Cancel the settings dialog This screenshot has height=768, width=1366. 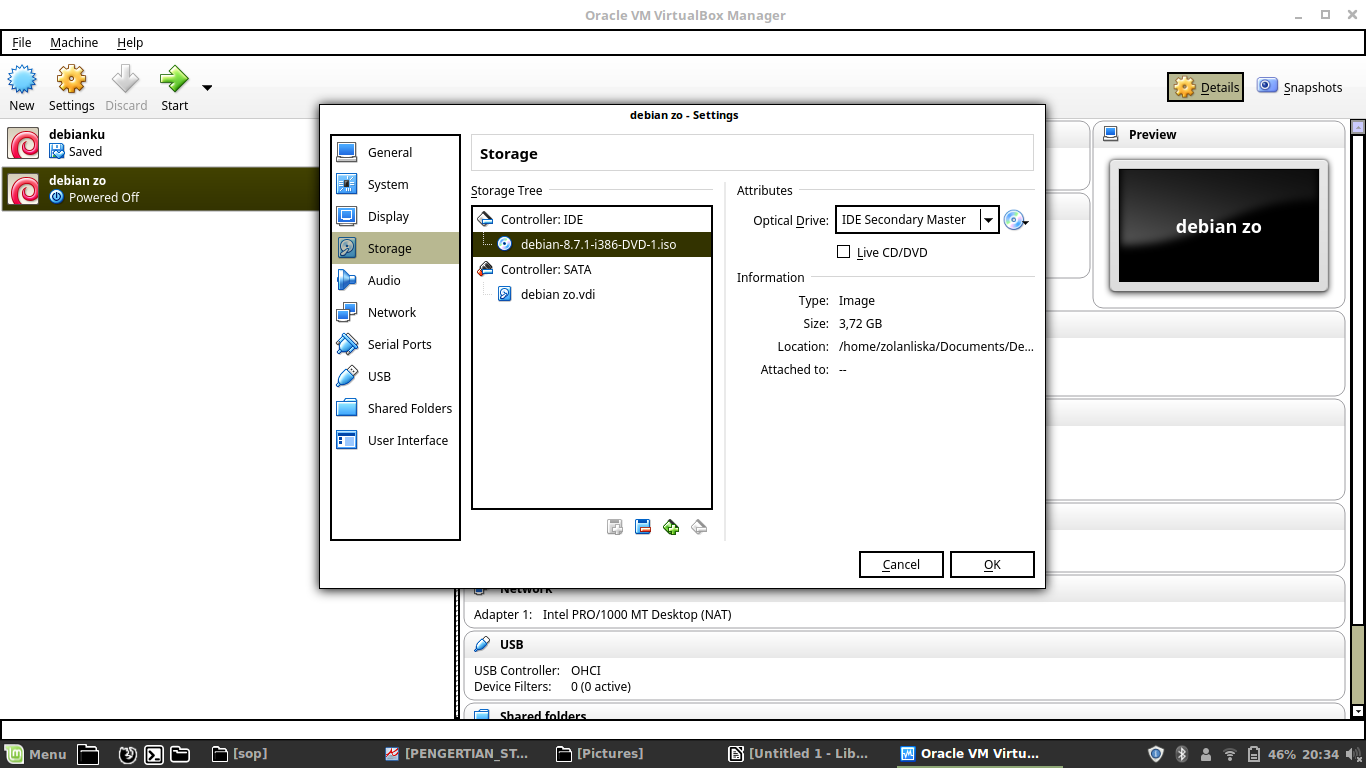point(900,564)
